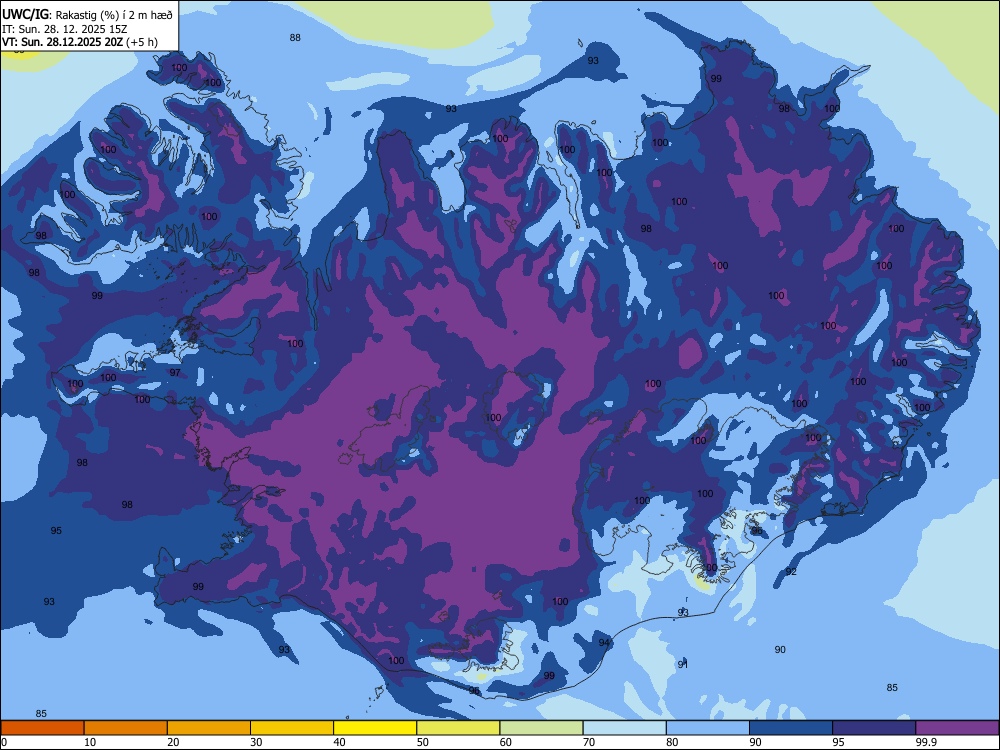Click the legend label '10'
1000x750 pixels.
[90, 742]
